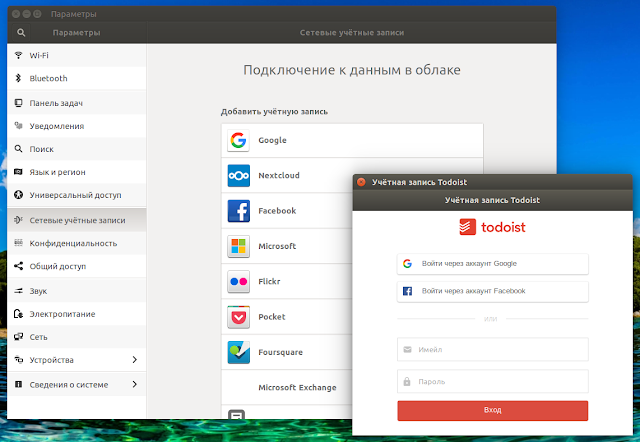The image size is (640, 442).
Task: Click the Сеть network icon
Action: coord(18,337)
